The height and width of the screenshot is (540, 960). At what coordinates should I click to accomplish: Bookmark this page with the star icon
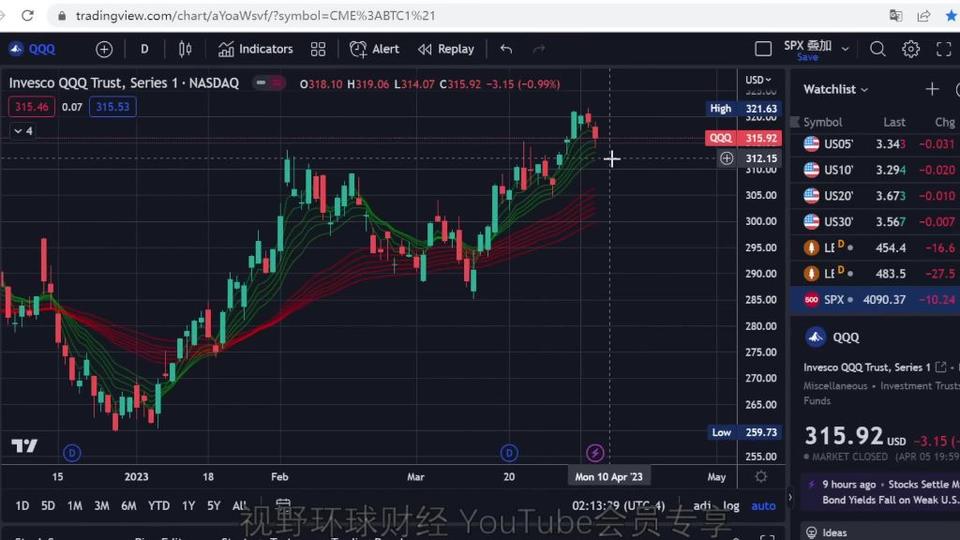(x=951, y=15)
